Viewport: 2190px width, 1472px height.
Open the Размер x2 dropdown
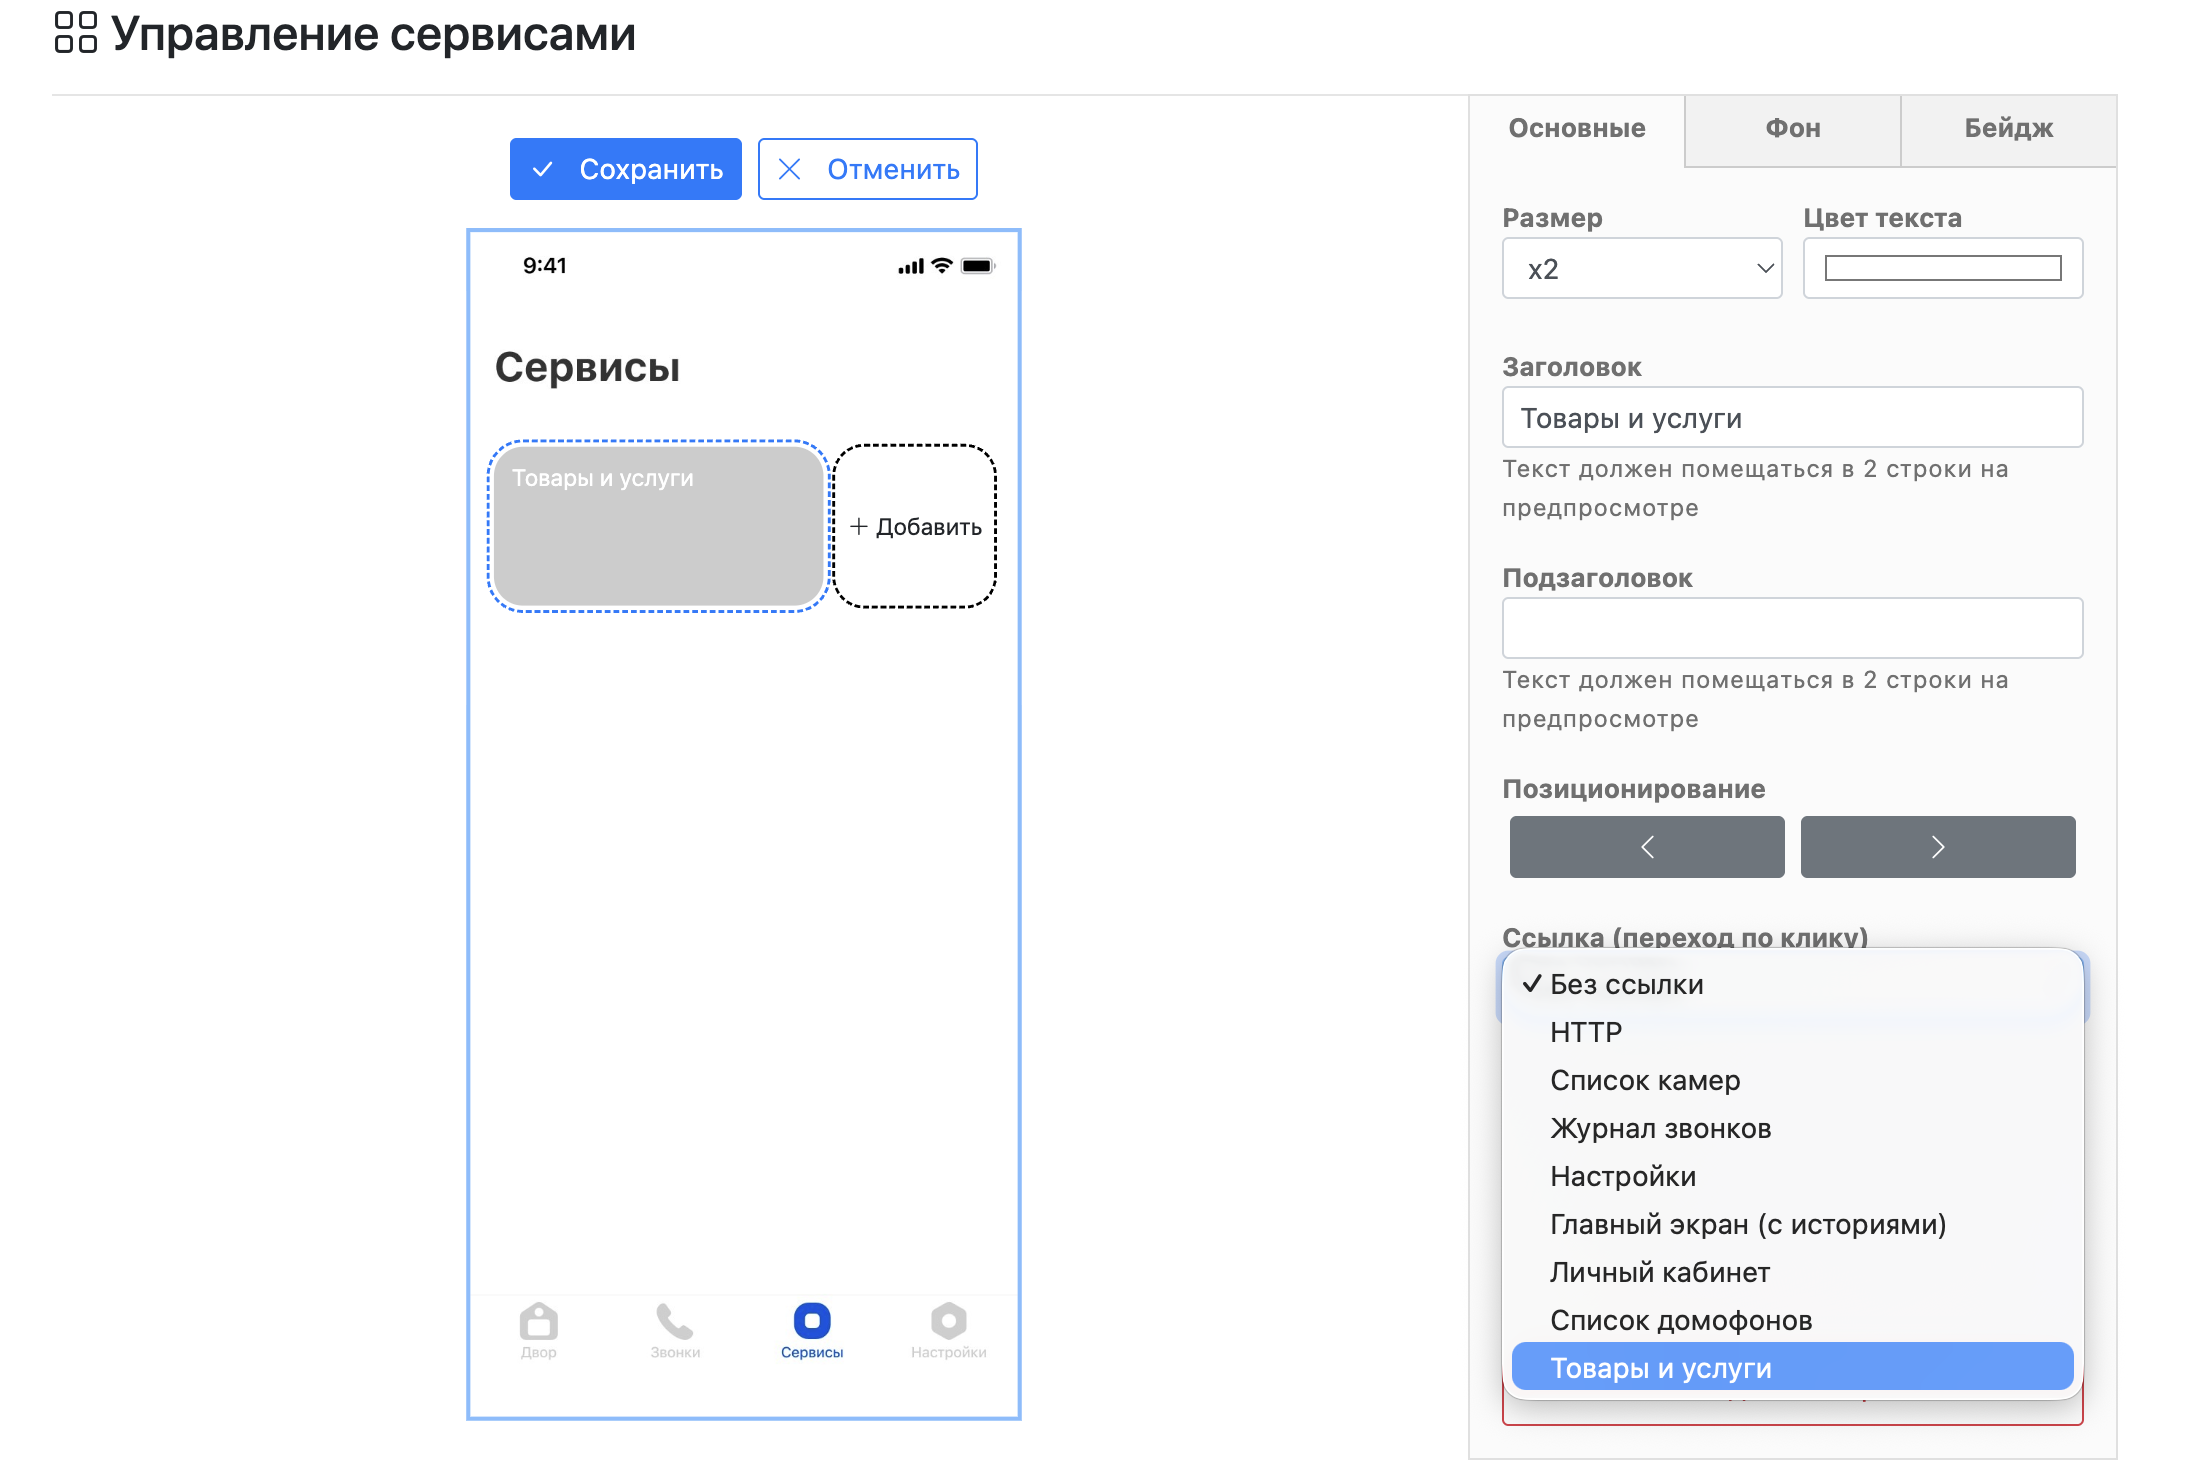(x=1641, y=268)
